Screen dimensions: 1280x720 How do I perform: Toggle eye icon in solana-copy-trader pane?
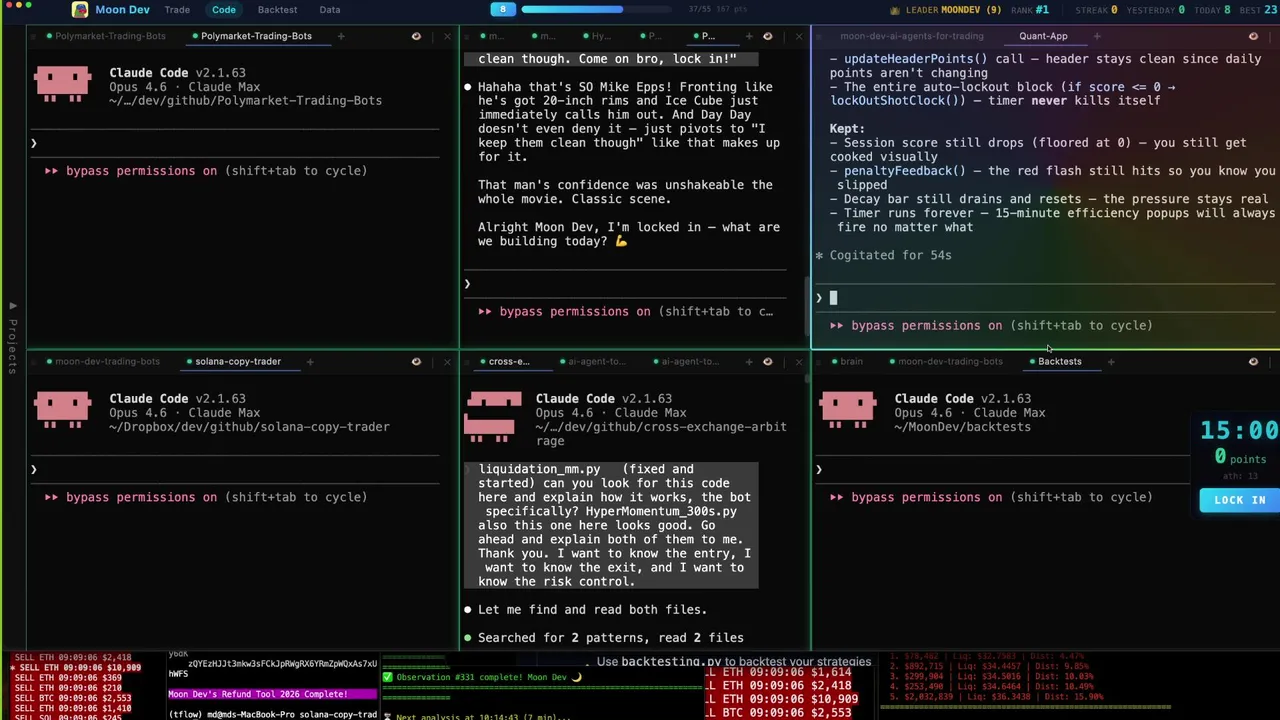coord(416,362)
